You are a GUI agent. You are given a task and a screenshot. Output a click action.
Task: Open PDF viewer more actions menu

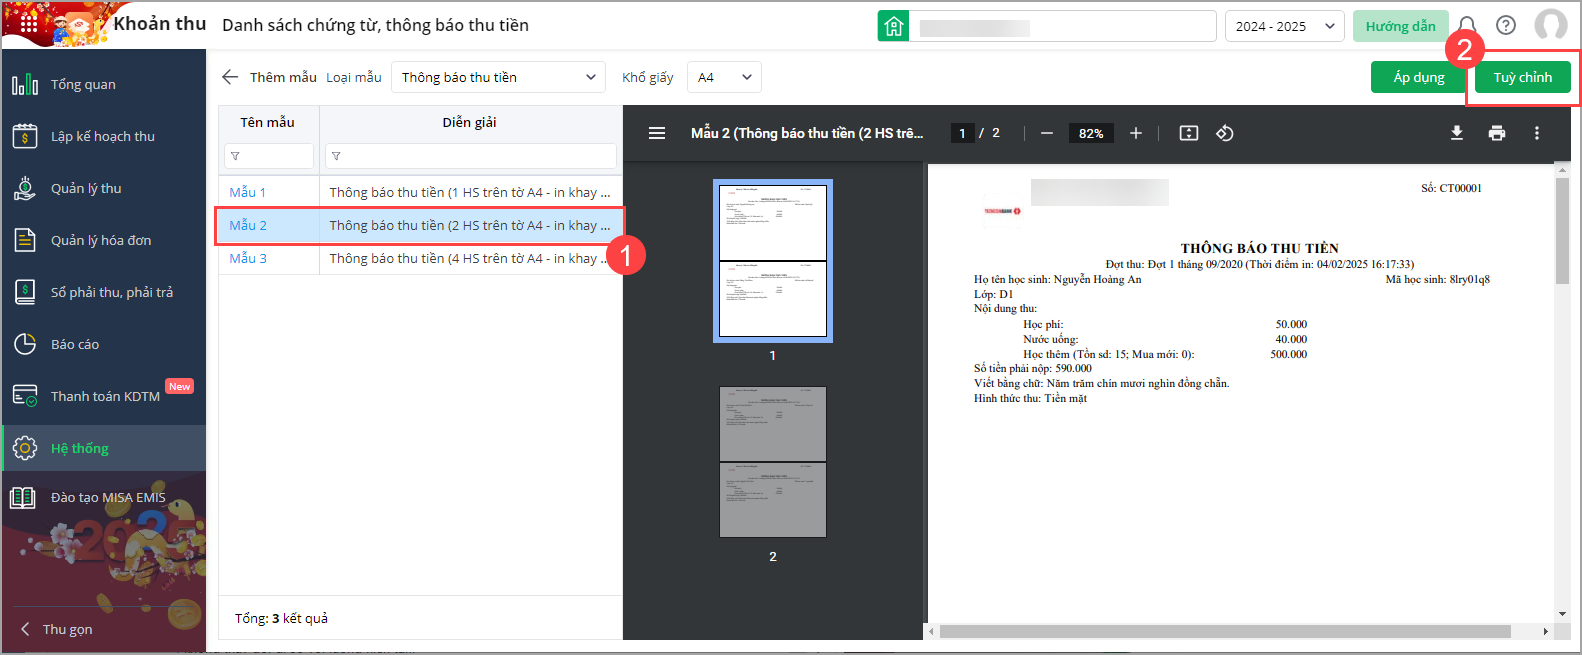point(1537,133)
